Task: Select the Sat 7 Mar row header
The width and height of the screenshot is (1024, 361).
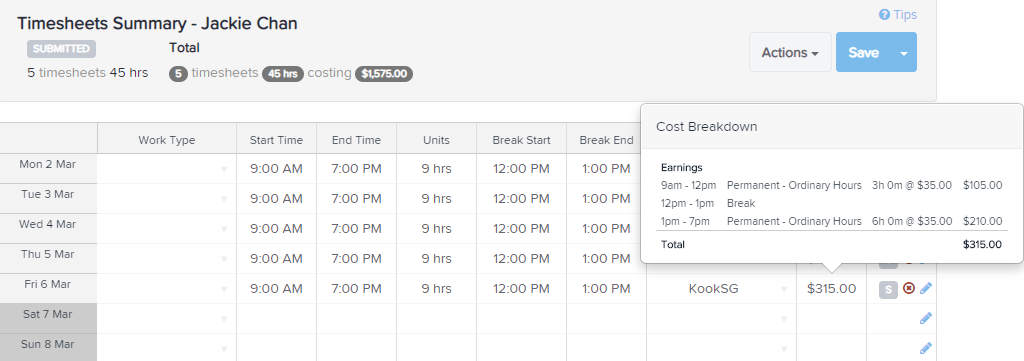Action: pyautogui.click(x=48, y=319)
